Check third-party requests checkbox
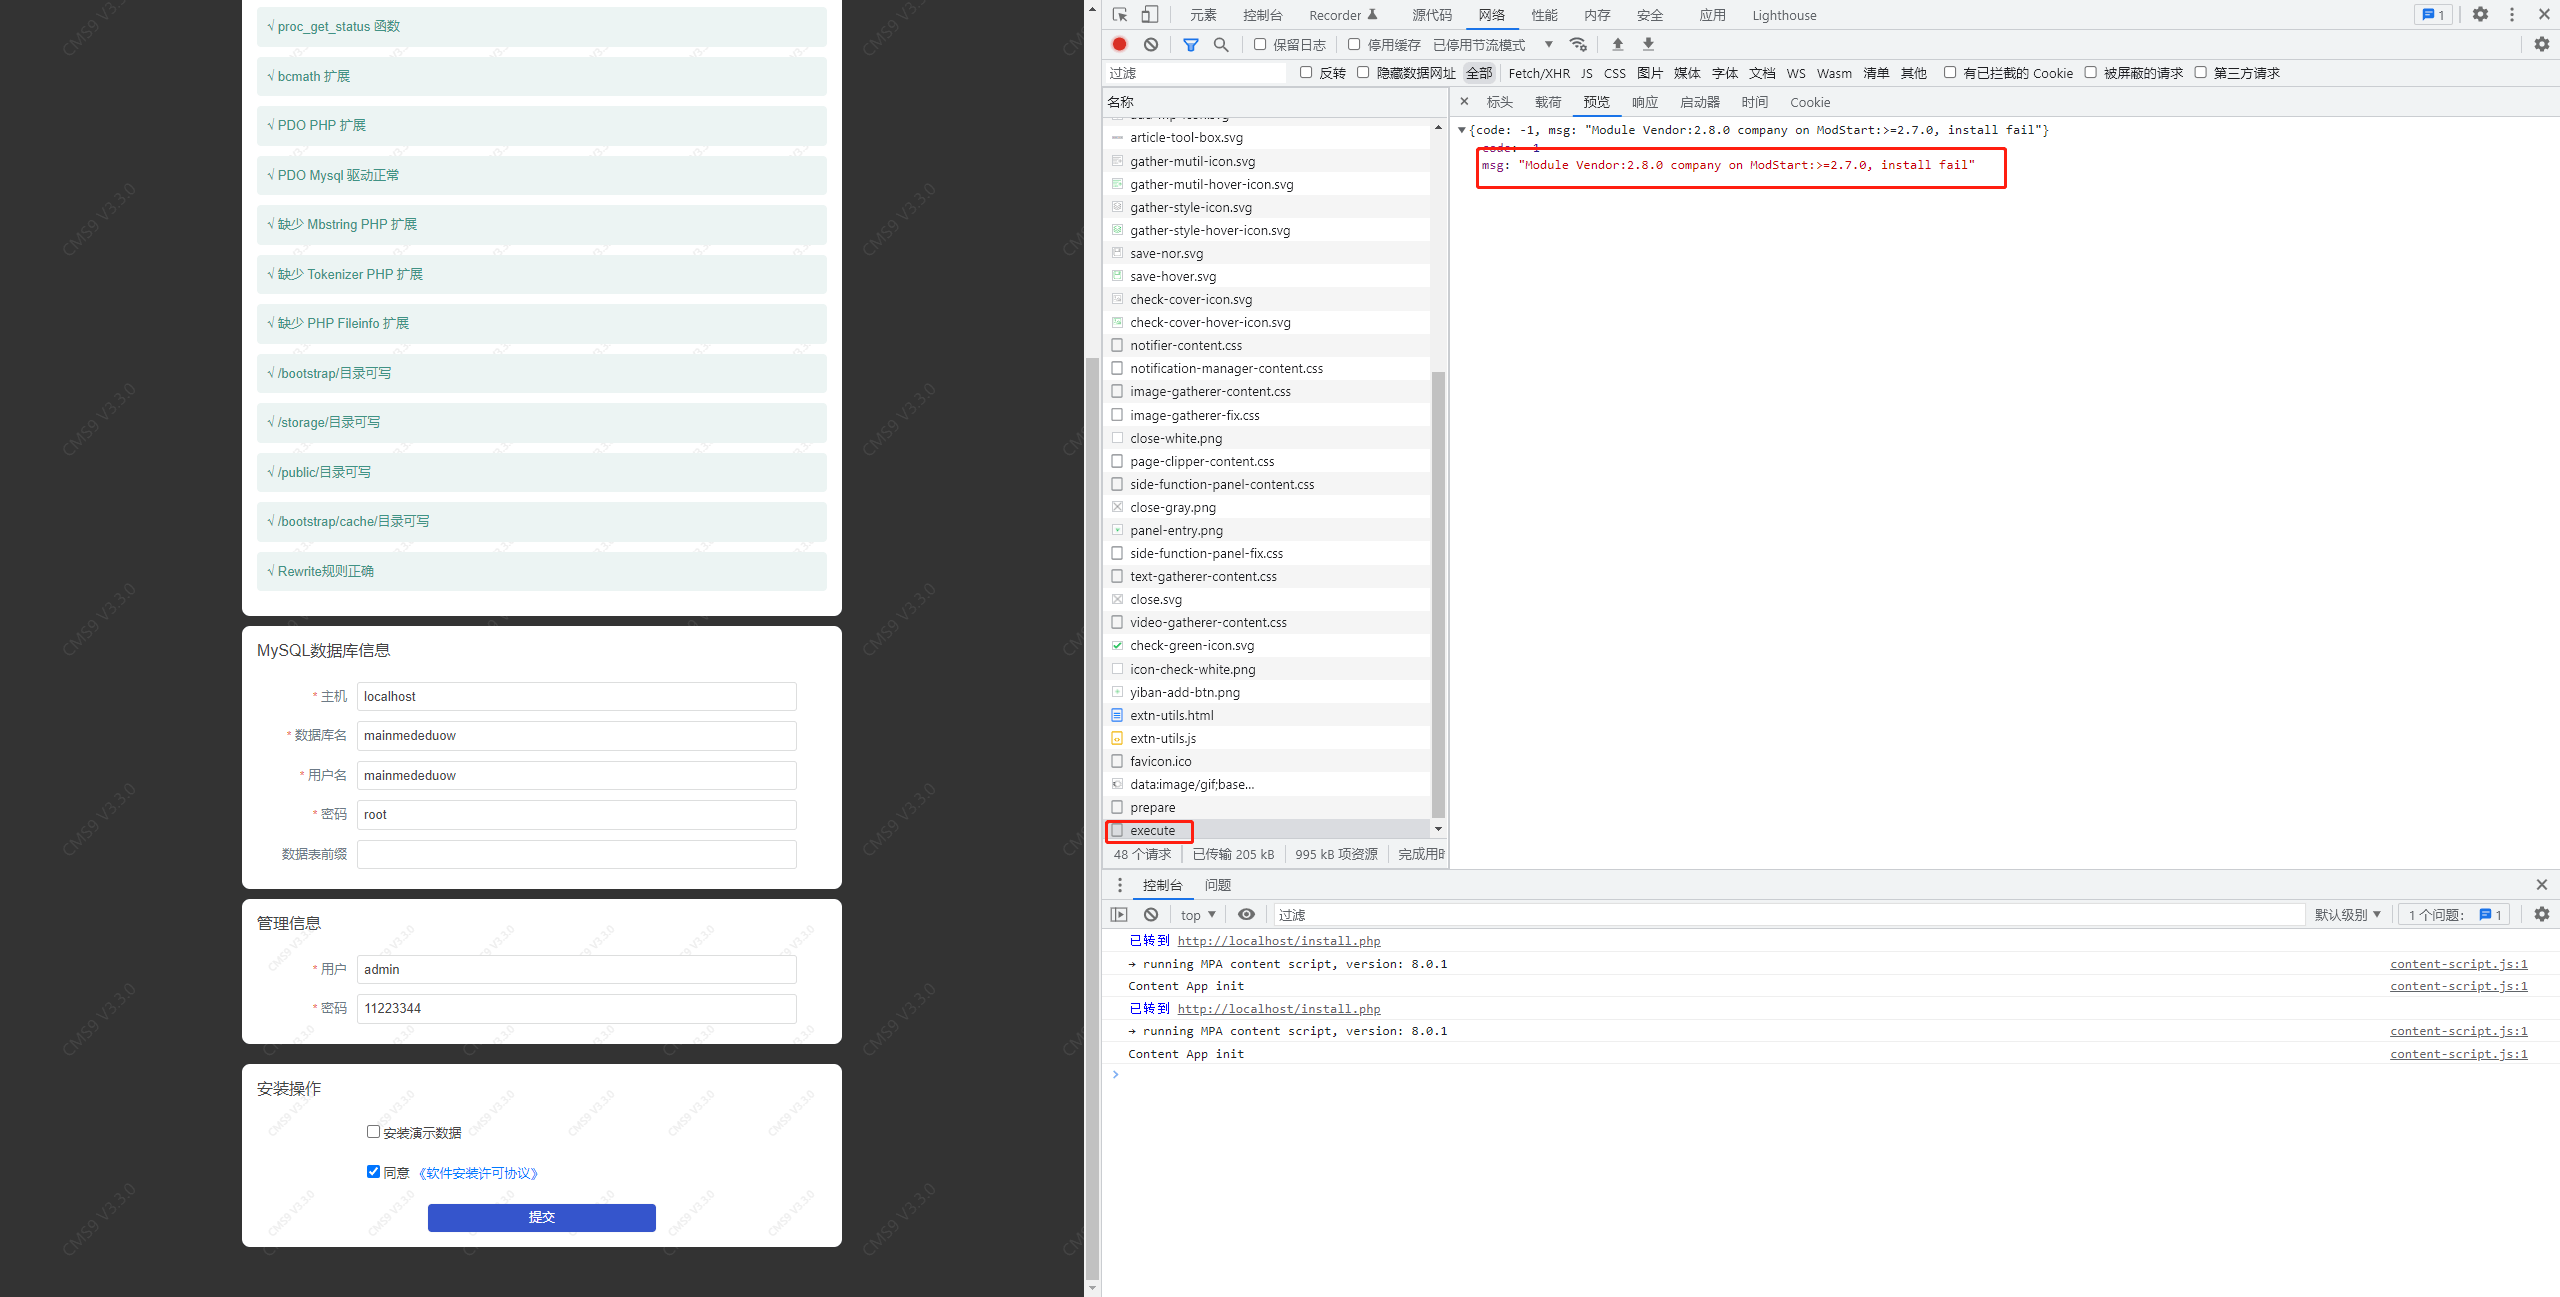 pyautogui.click(x=2201, y=72)
